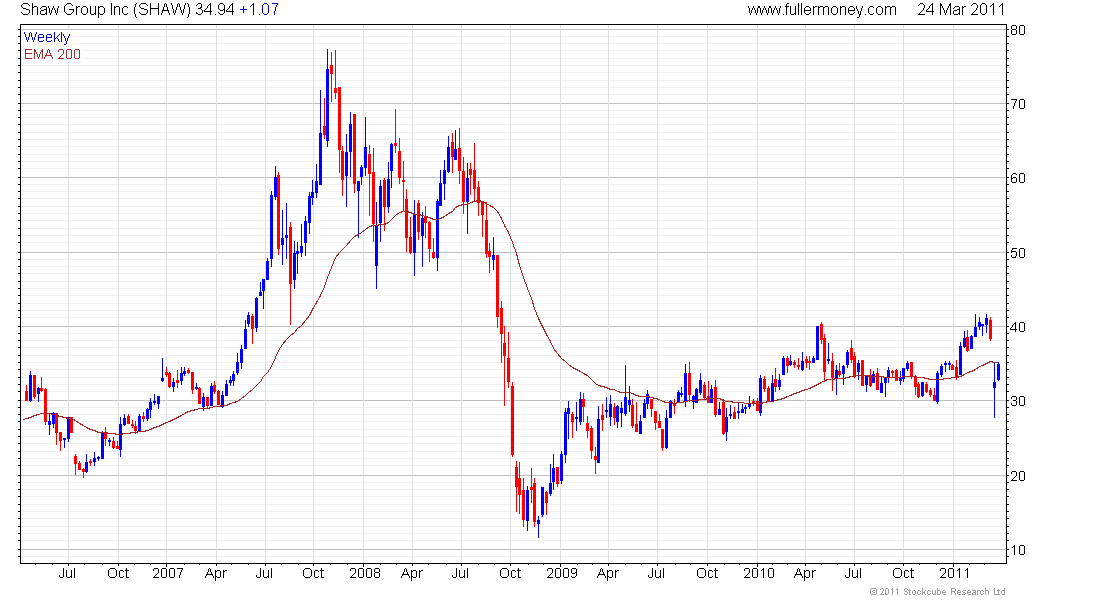
Task: Click the Oct label just before 2011
Action: point(903,573)
